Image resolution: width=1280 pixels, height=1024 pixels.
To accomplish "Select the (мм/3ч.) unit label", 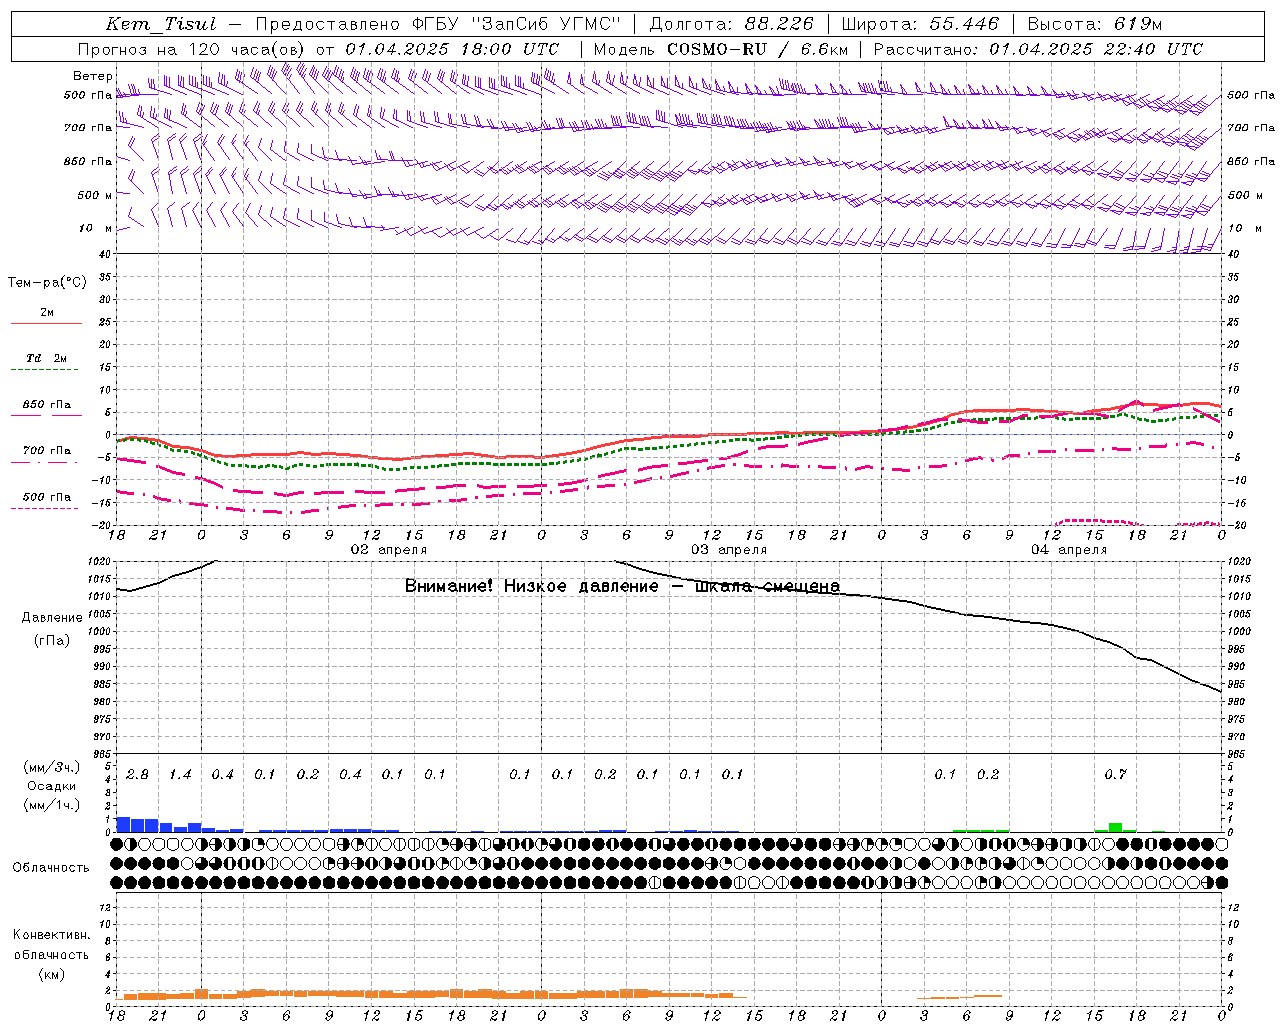I will pos(51,767).
